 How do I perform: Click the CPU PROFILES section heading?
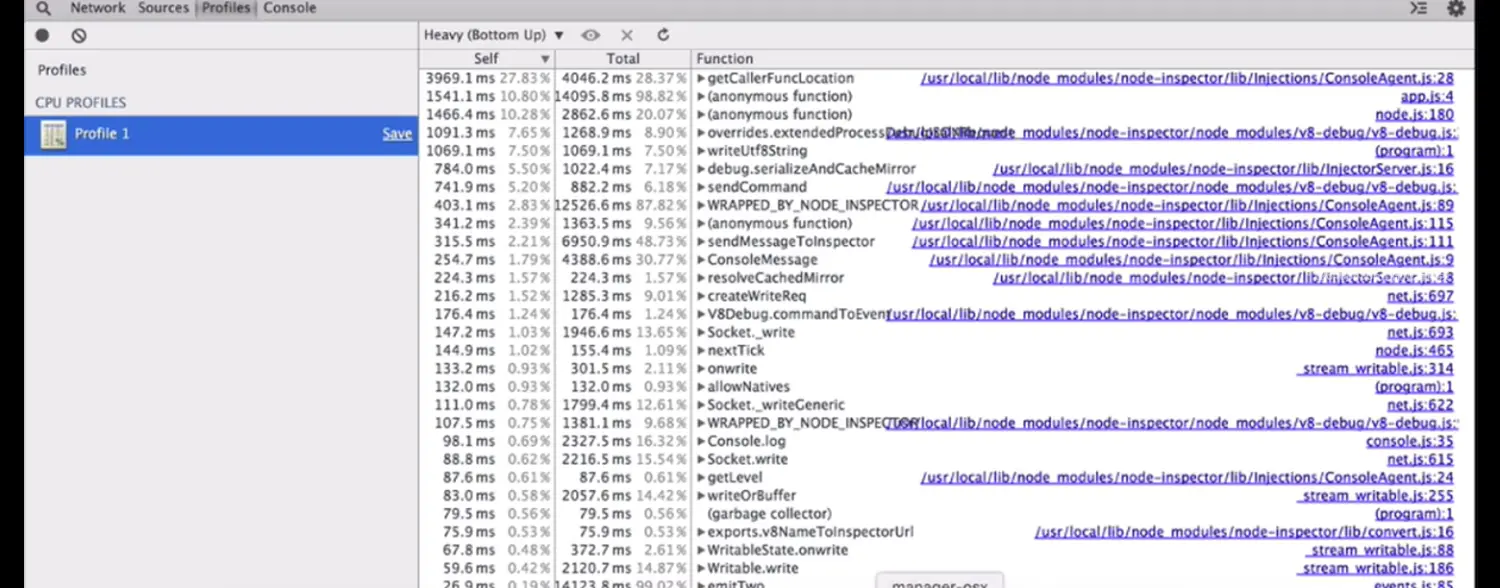coord(81,103)
